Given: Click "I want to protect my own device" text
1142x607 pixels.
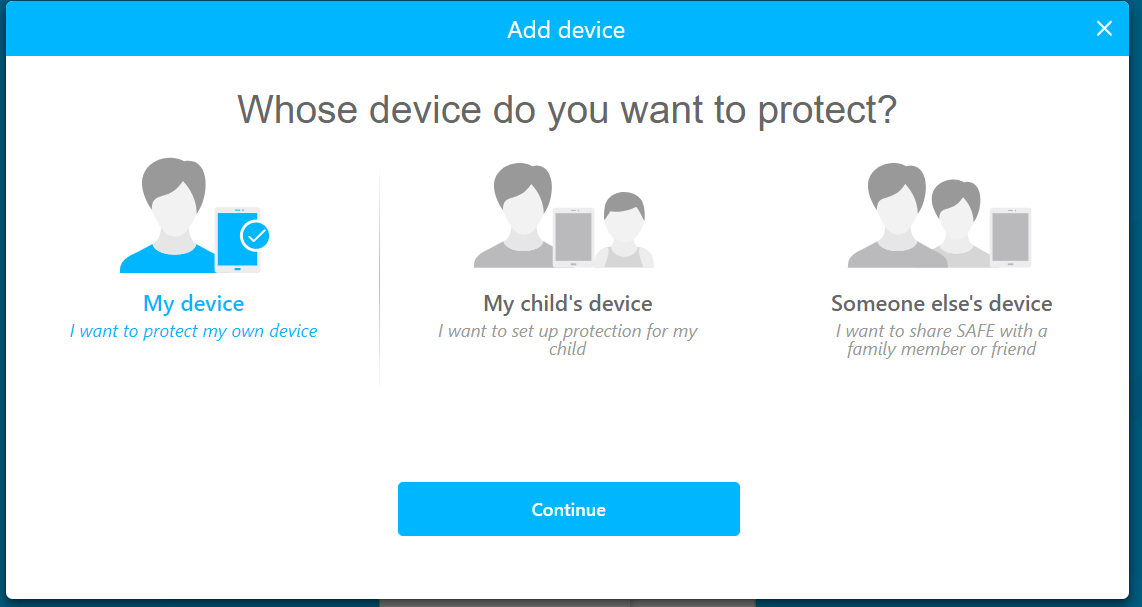Looking at the screenshot, I should click(x=193, y=331).
